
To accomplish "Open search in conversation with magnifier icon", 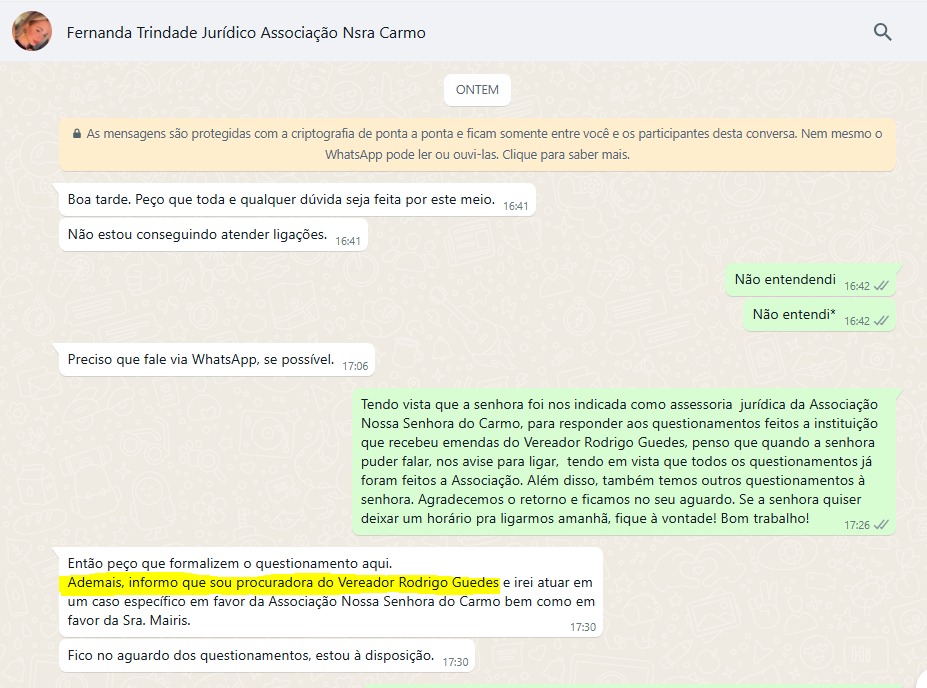I will tap(882, 32).
